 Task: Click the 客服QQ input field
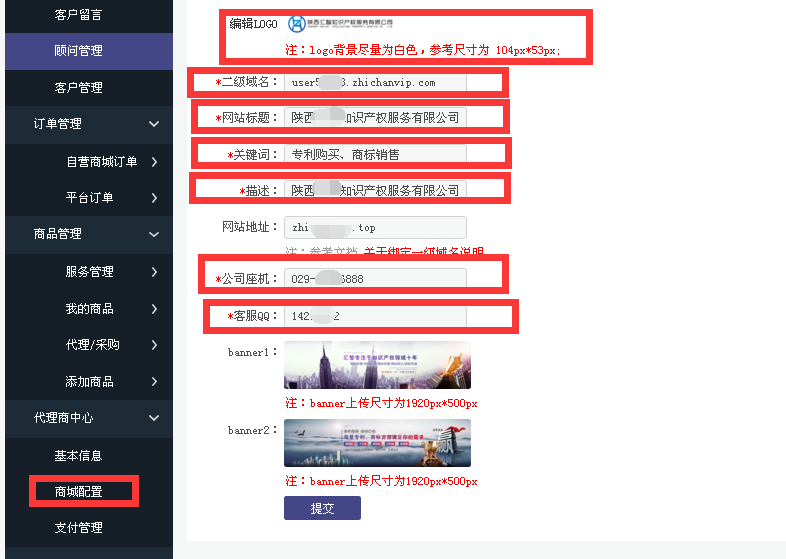tap(375, 316)
